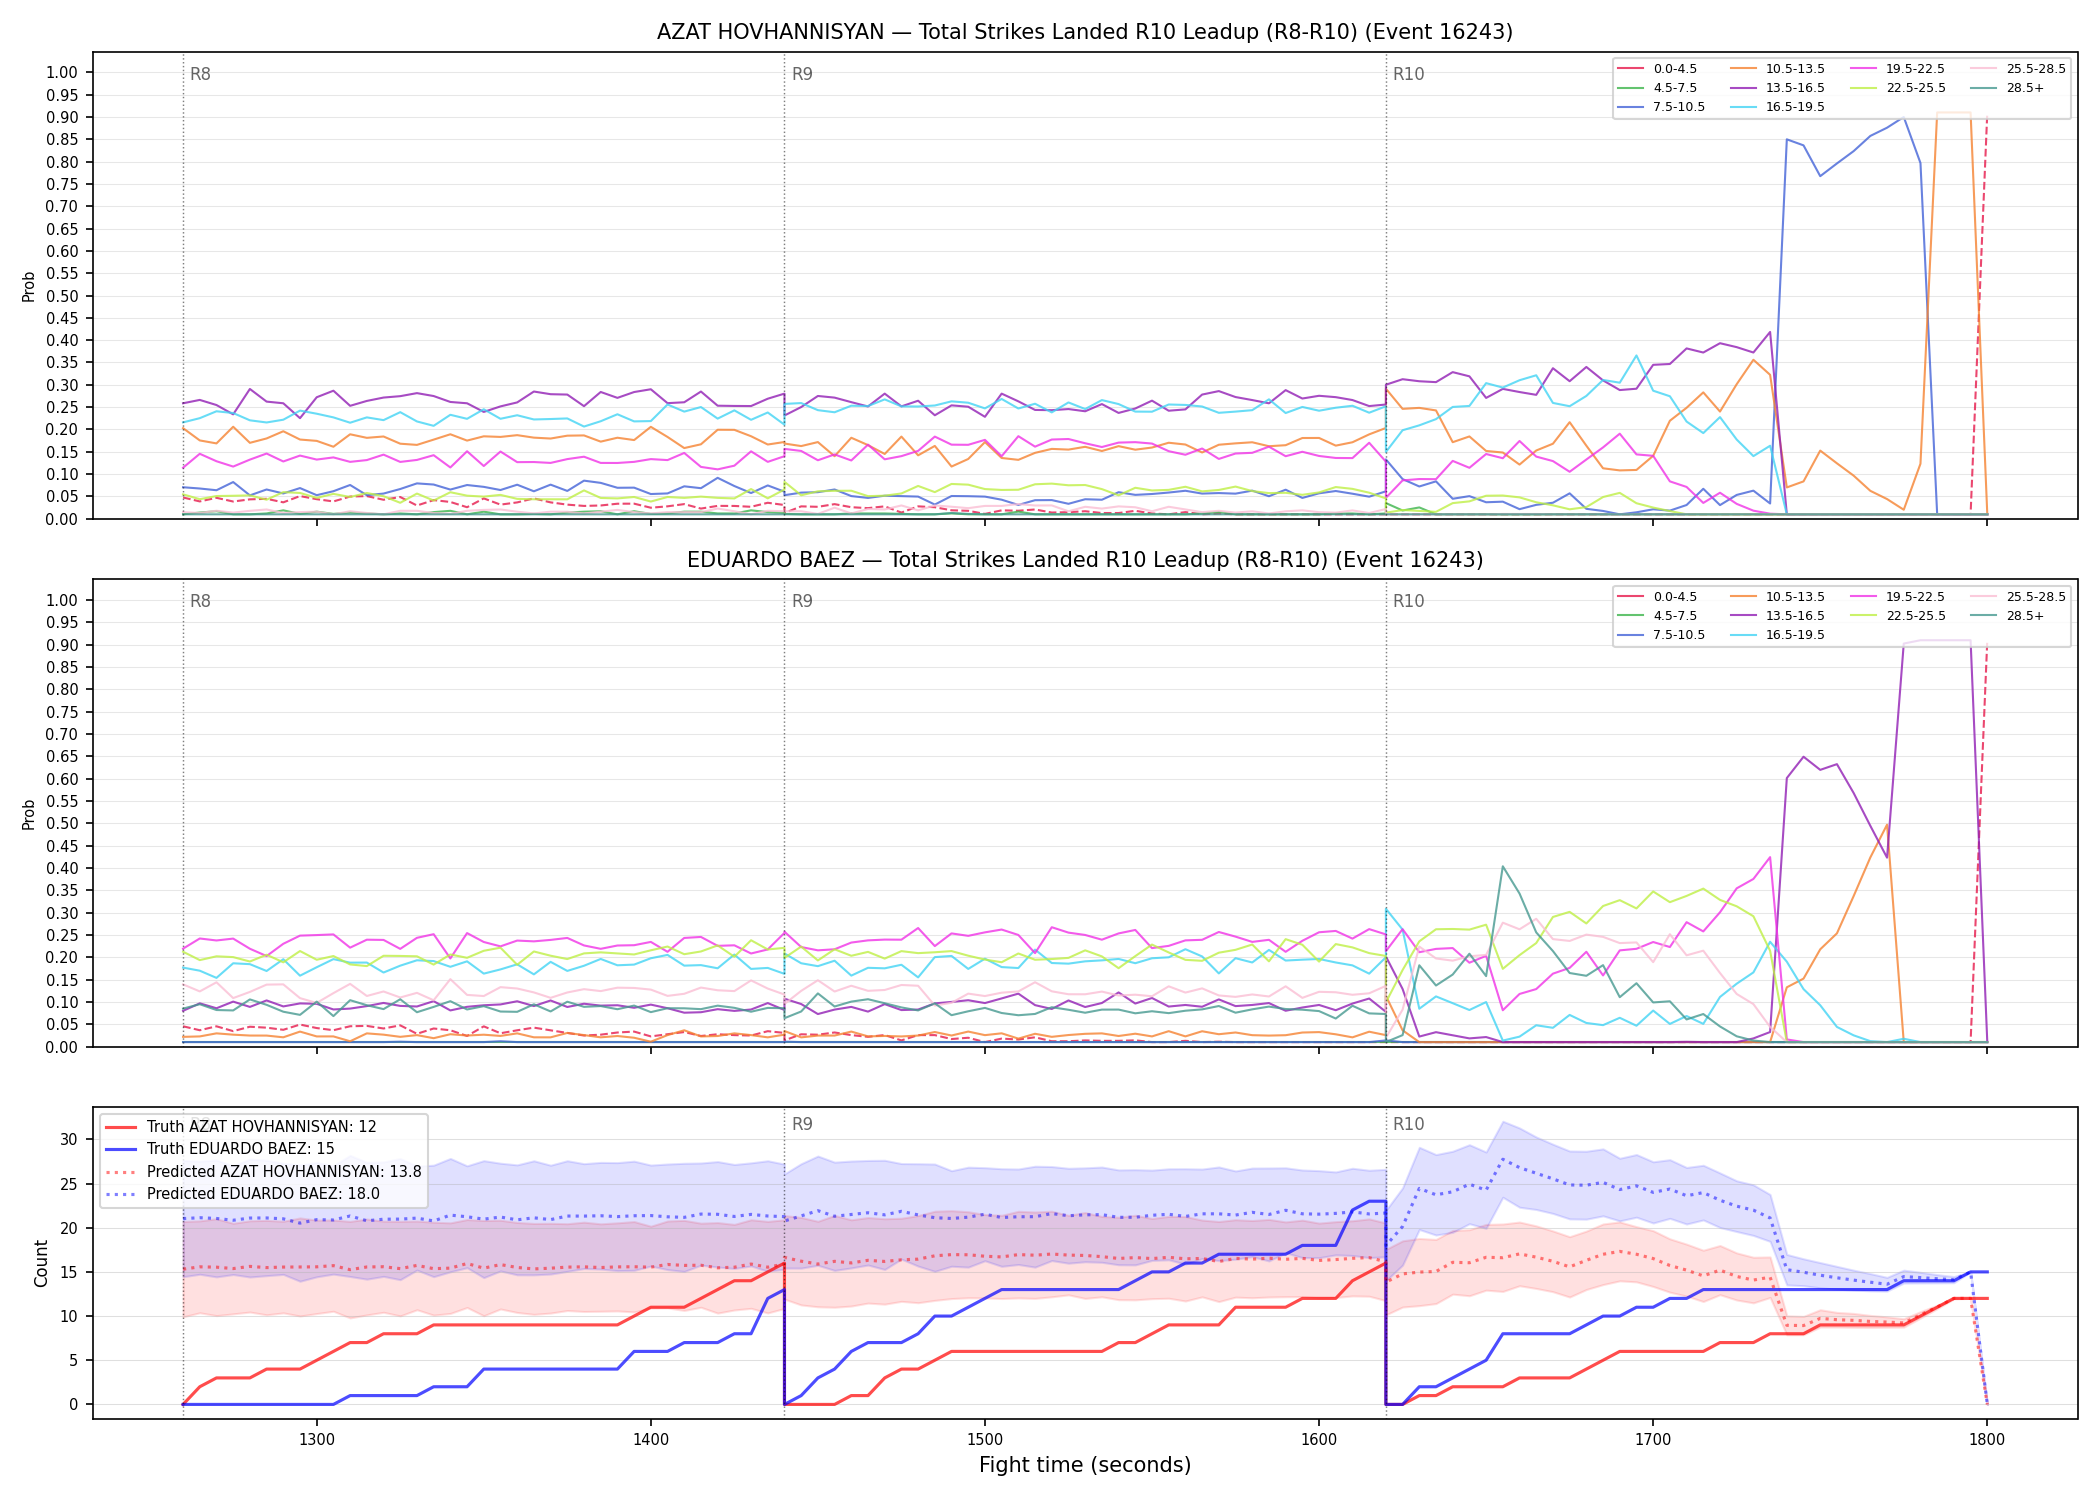Click the 'Fight time (seconds)' axis label
2100x1500 pixels.
(1085, 1465)
